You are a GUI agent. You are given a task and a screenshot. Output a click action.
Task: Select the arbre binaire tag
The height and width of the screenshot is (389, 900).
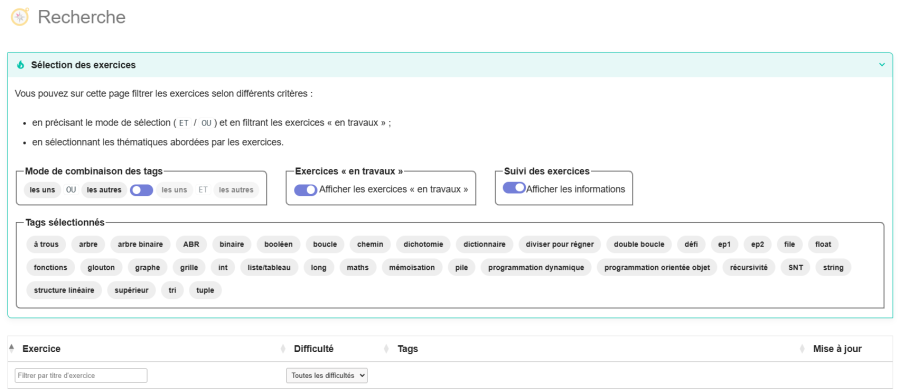click(x=141, y=244)
